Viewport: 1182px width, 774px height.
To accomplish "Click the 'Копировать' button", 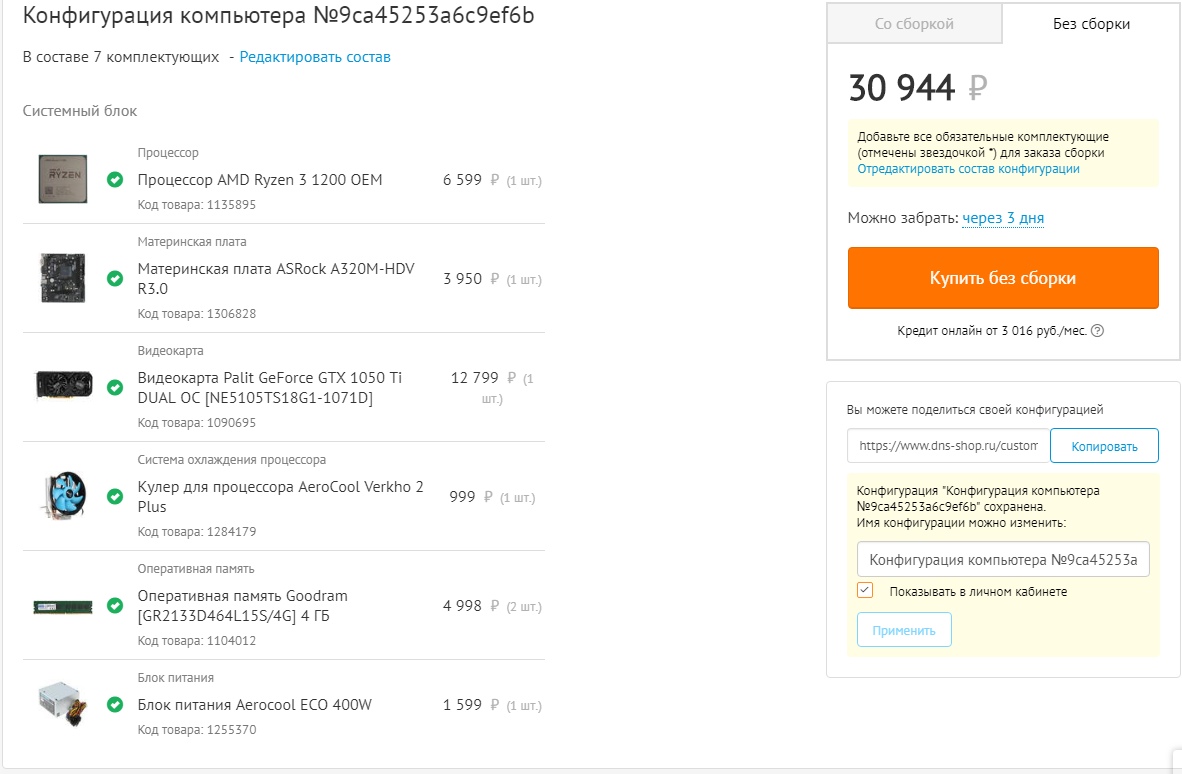I will [1104, 446].
